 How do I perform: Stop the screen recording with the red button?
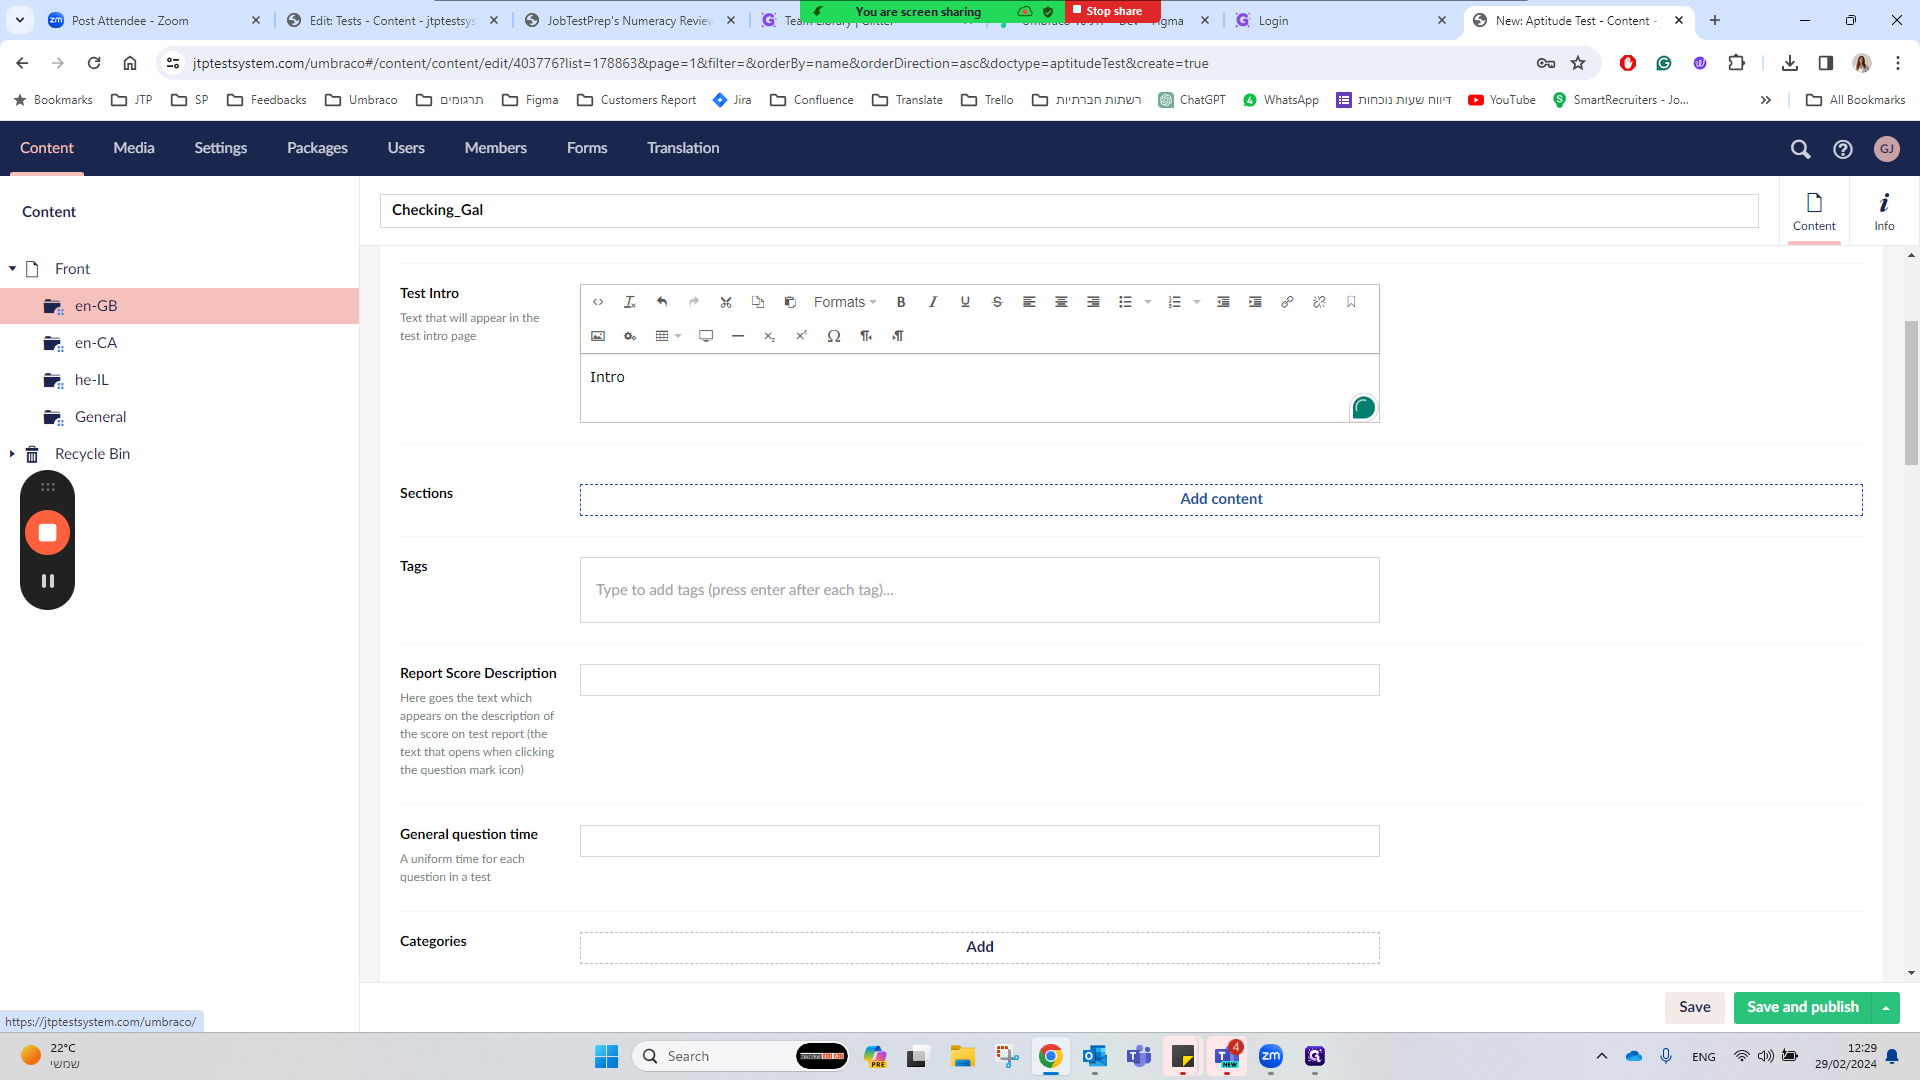[x=47, y=532]
